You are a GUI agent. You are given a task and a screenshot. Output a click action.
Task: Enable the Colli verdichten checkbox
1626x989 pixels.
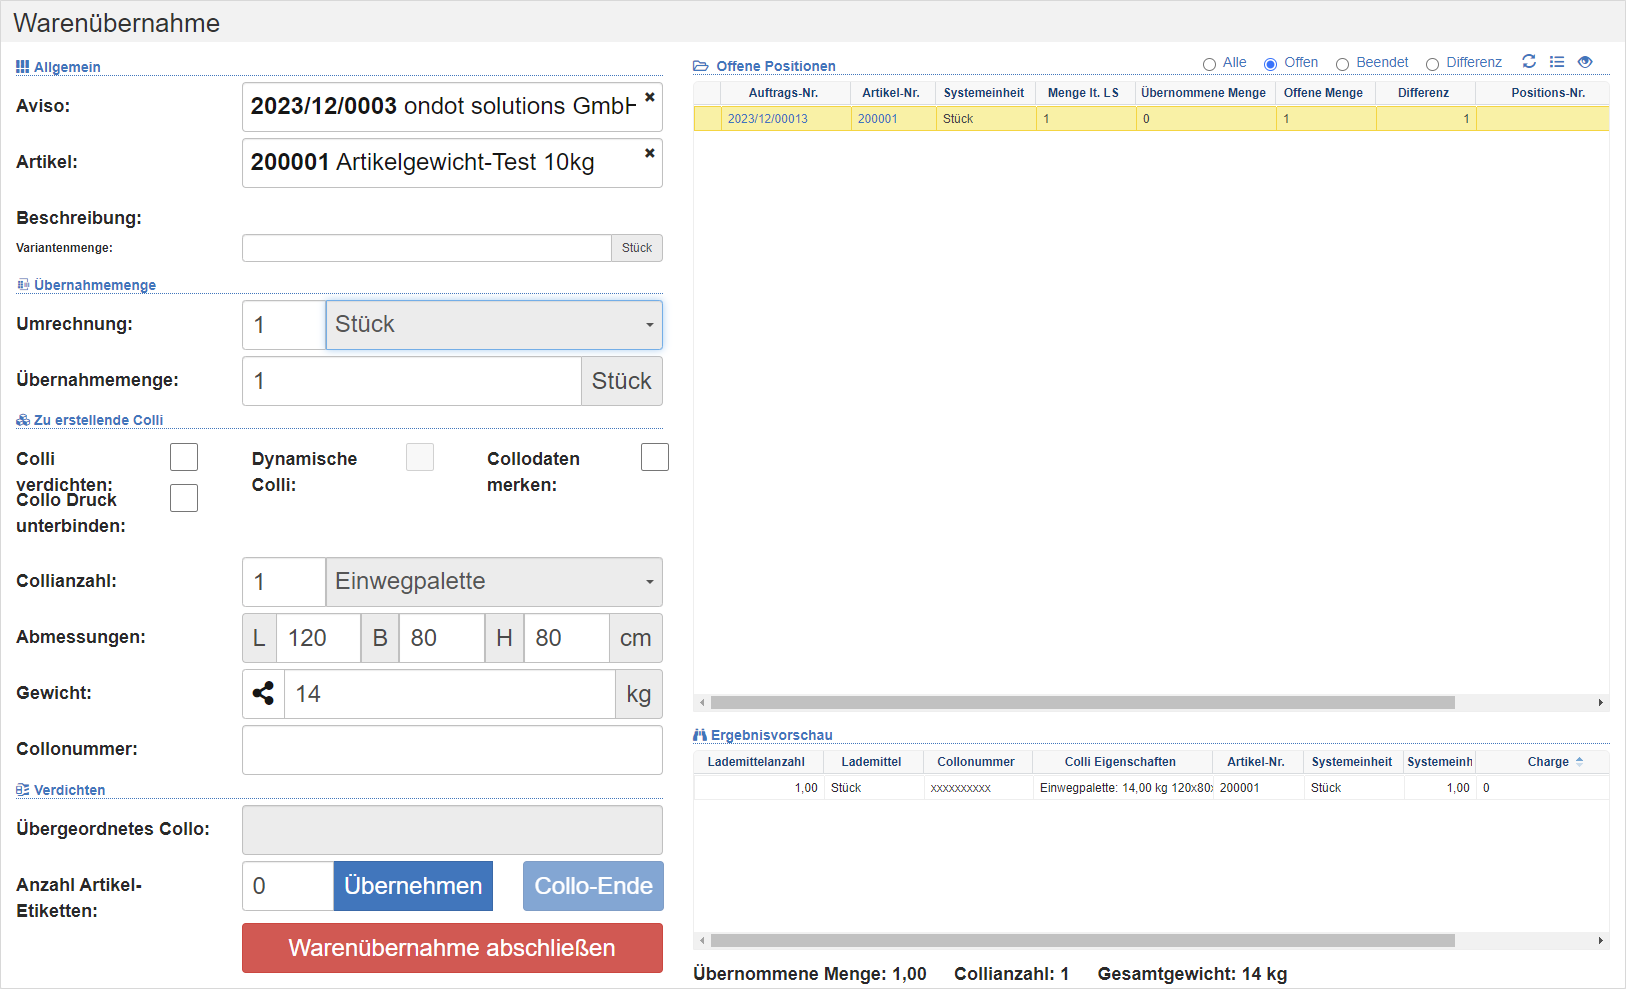point(184,458)
